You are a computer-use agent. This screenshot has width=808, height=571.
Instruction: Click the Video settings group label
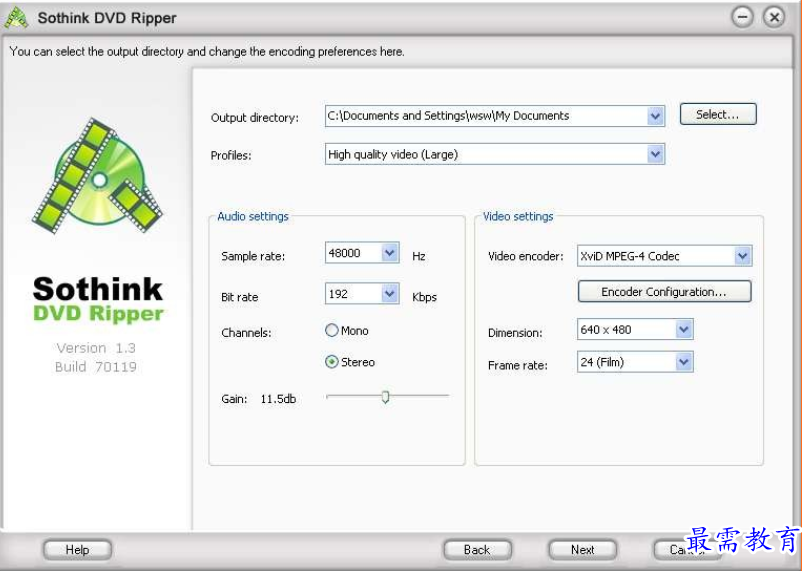click(x=518, y=216)
